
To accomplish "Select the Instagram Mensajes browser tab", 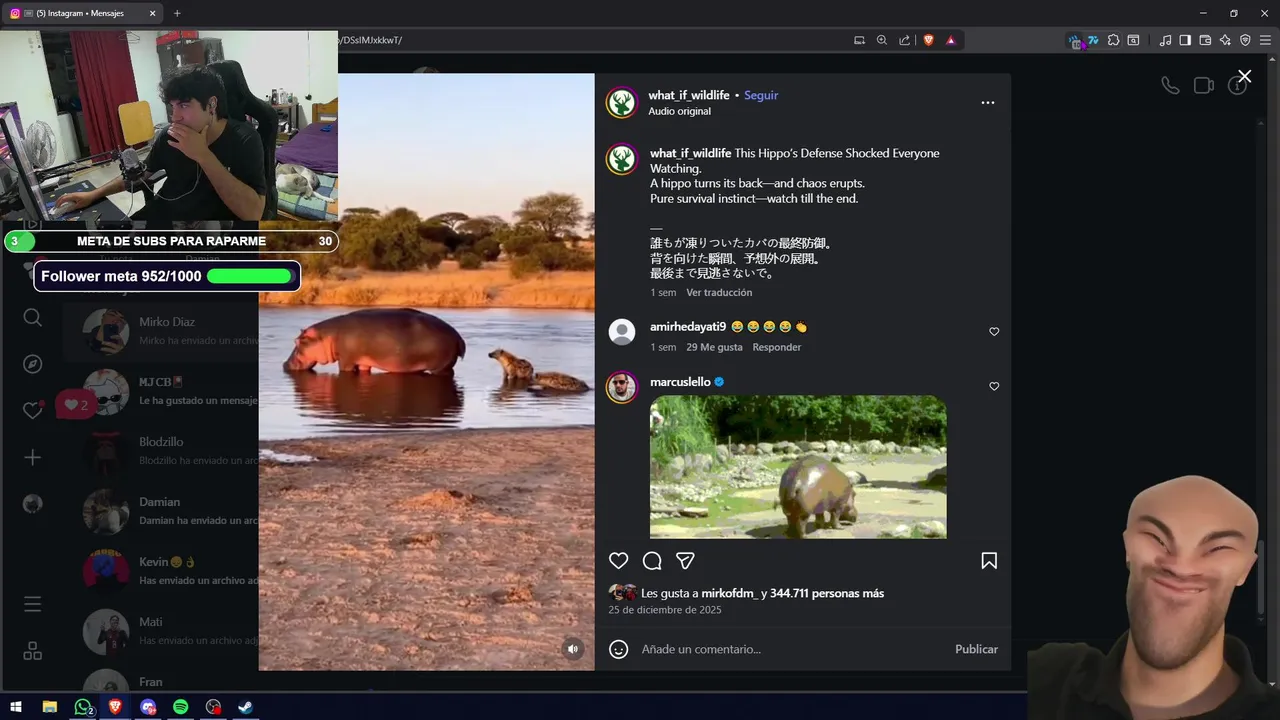I will [x=82, y=13].
